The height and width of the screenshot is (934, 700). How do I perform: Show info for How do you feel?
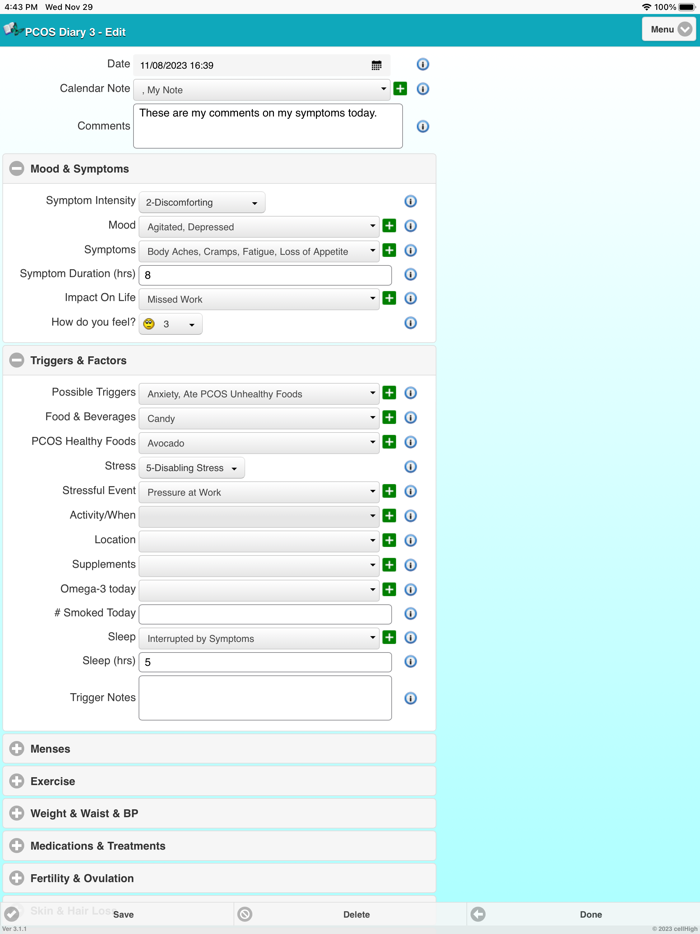tap(410, 323)
